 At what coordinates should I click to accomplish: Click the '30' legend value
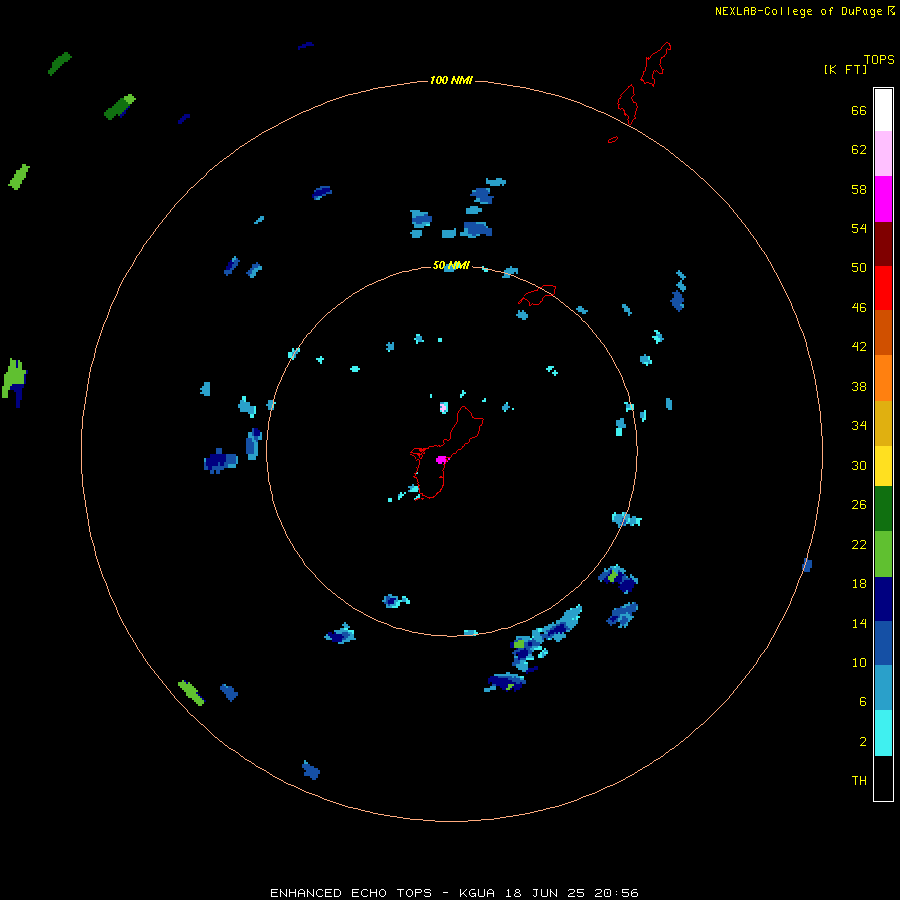[859, 465]
